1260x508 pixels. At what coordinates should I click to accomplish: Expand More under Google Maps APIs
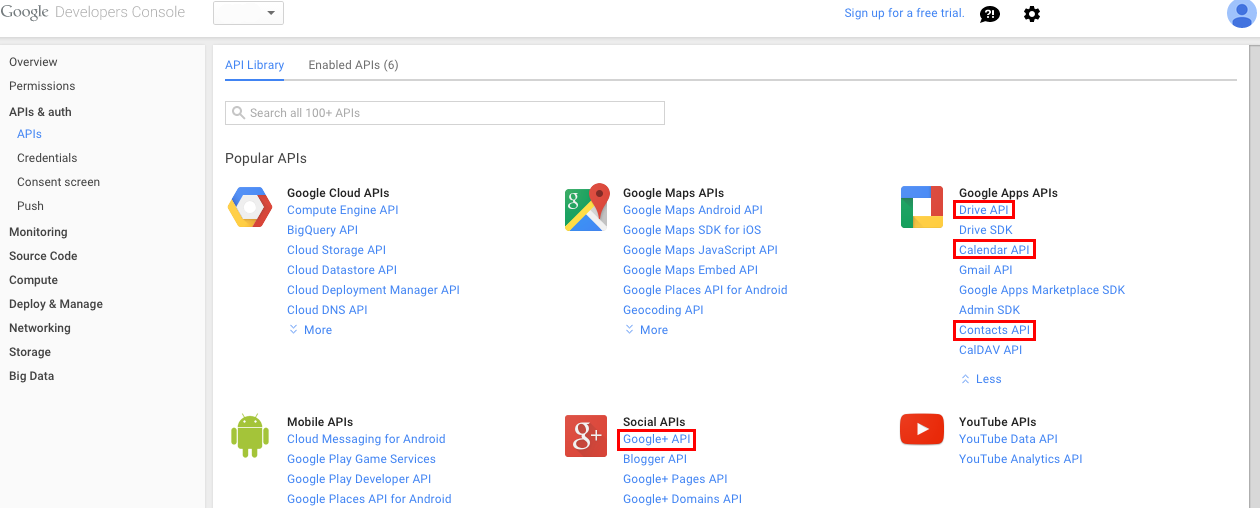(646, 330)
